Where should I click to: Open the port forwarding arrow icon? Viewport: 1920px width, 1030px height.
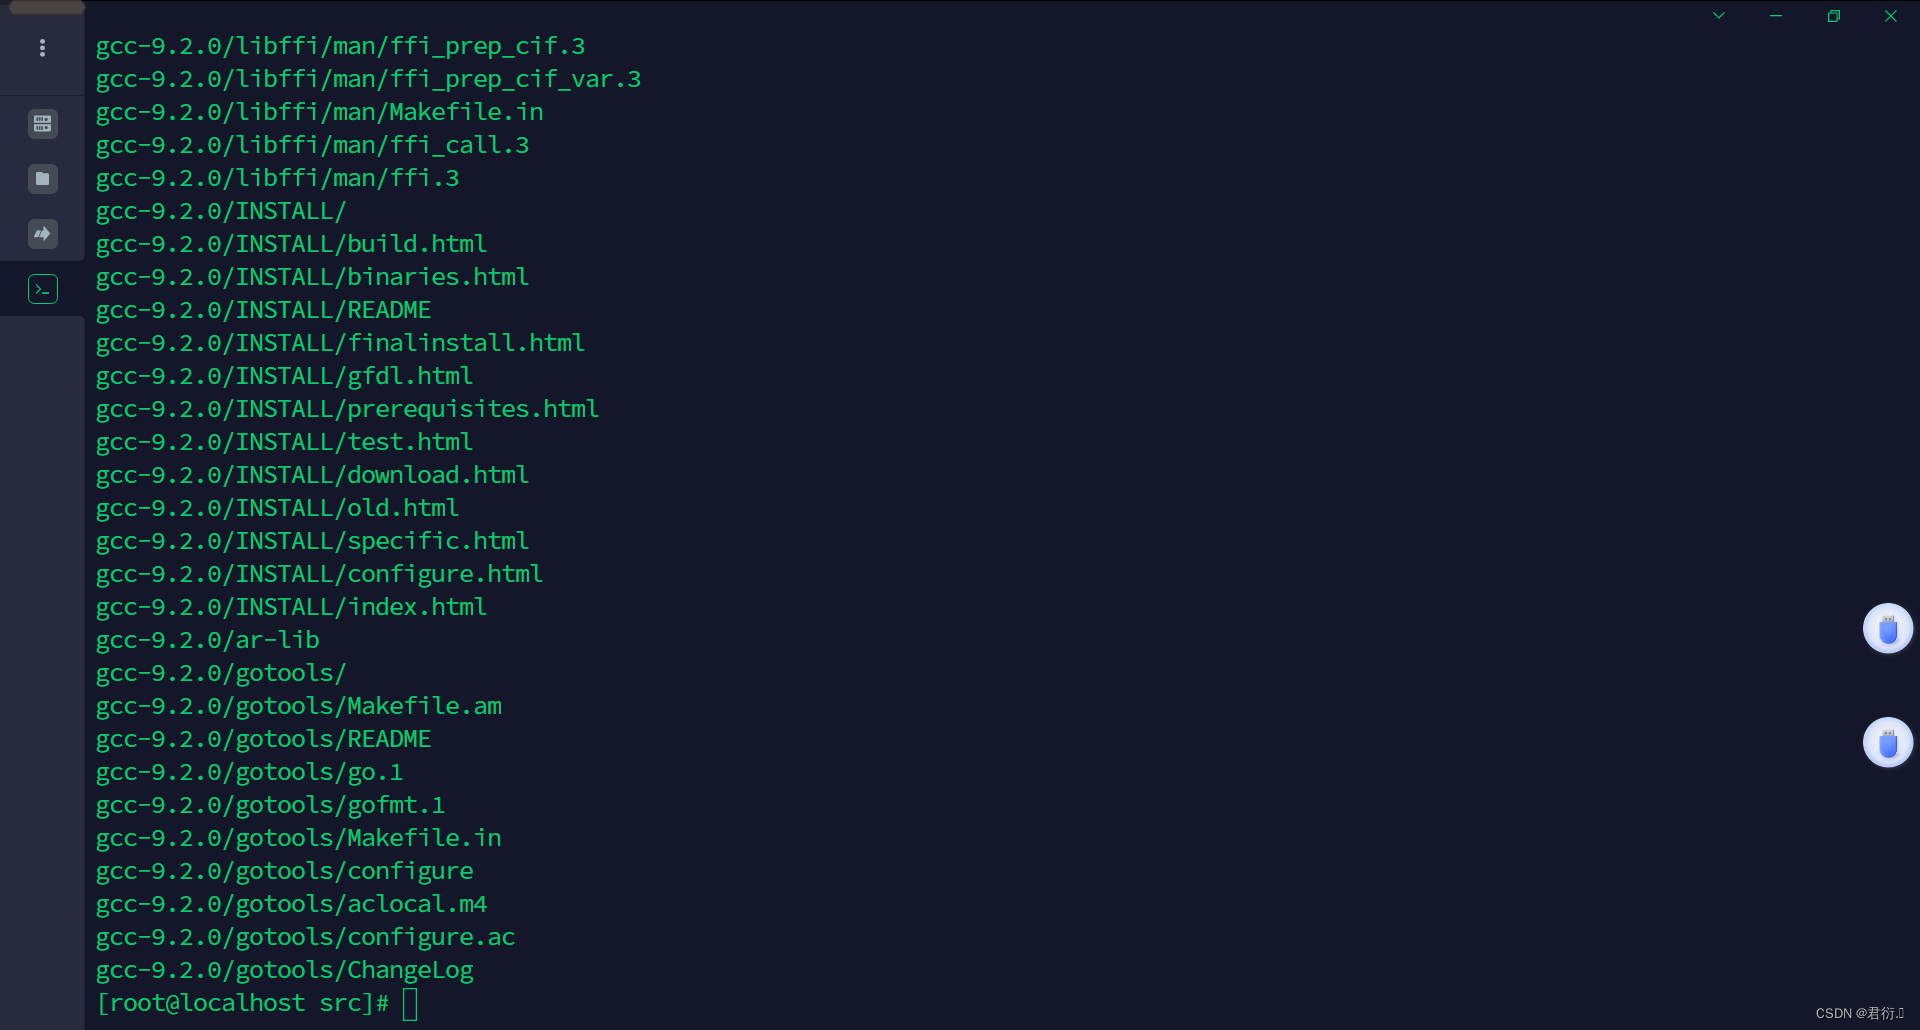[42, 234]
